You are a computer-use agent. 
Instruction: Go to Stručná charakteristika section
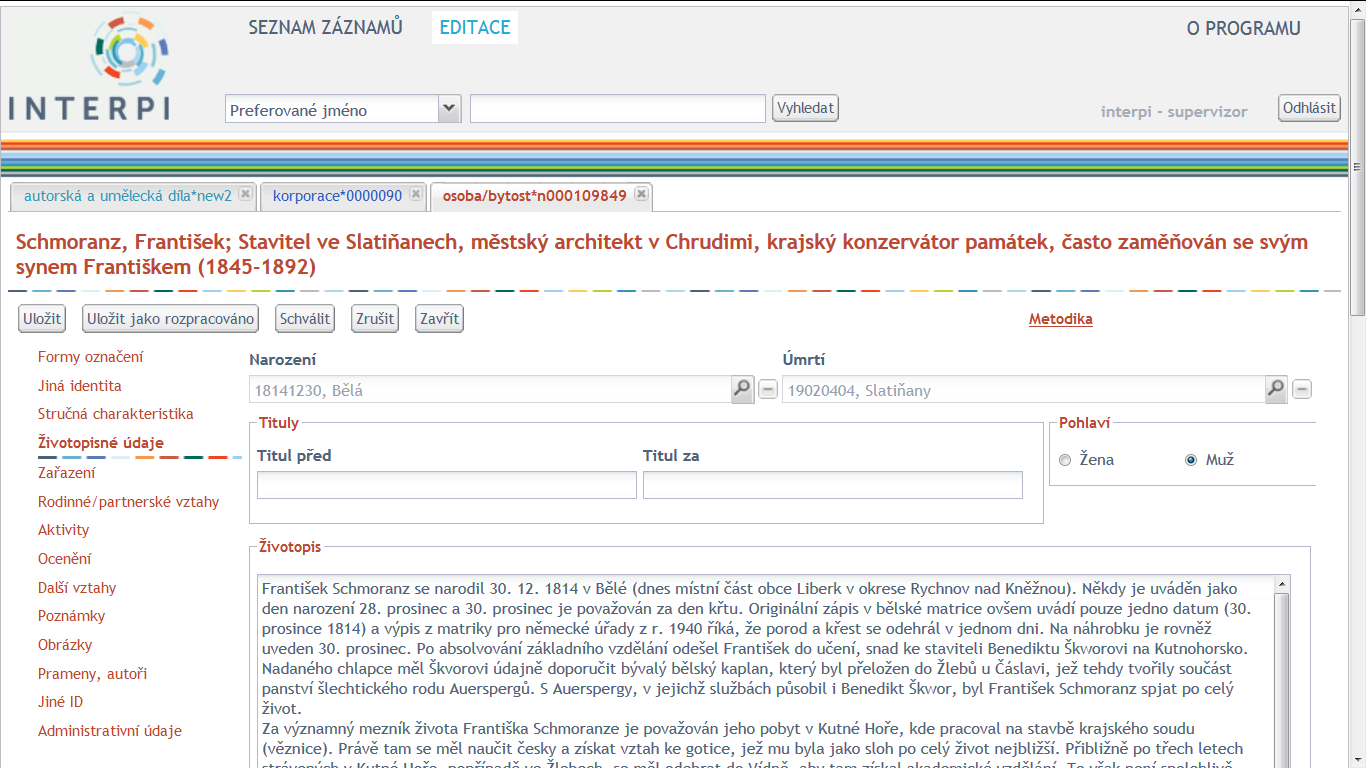click(116, 414)
